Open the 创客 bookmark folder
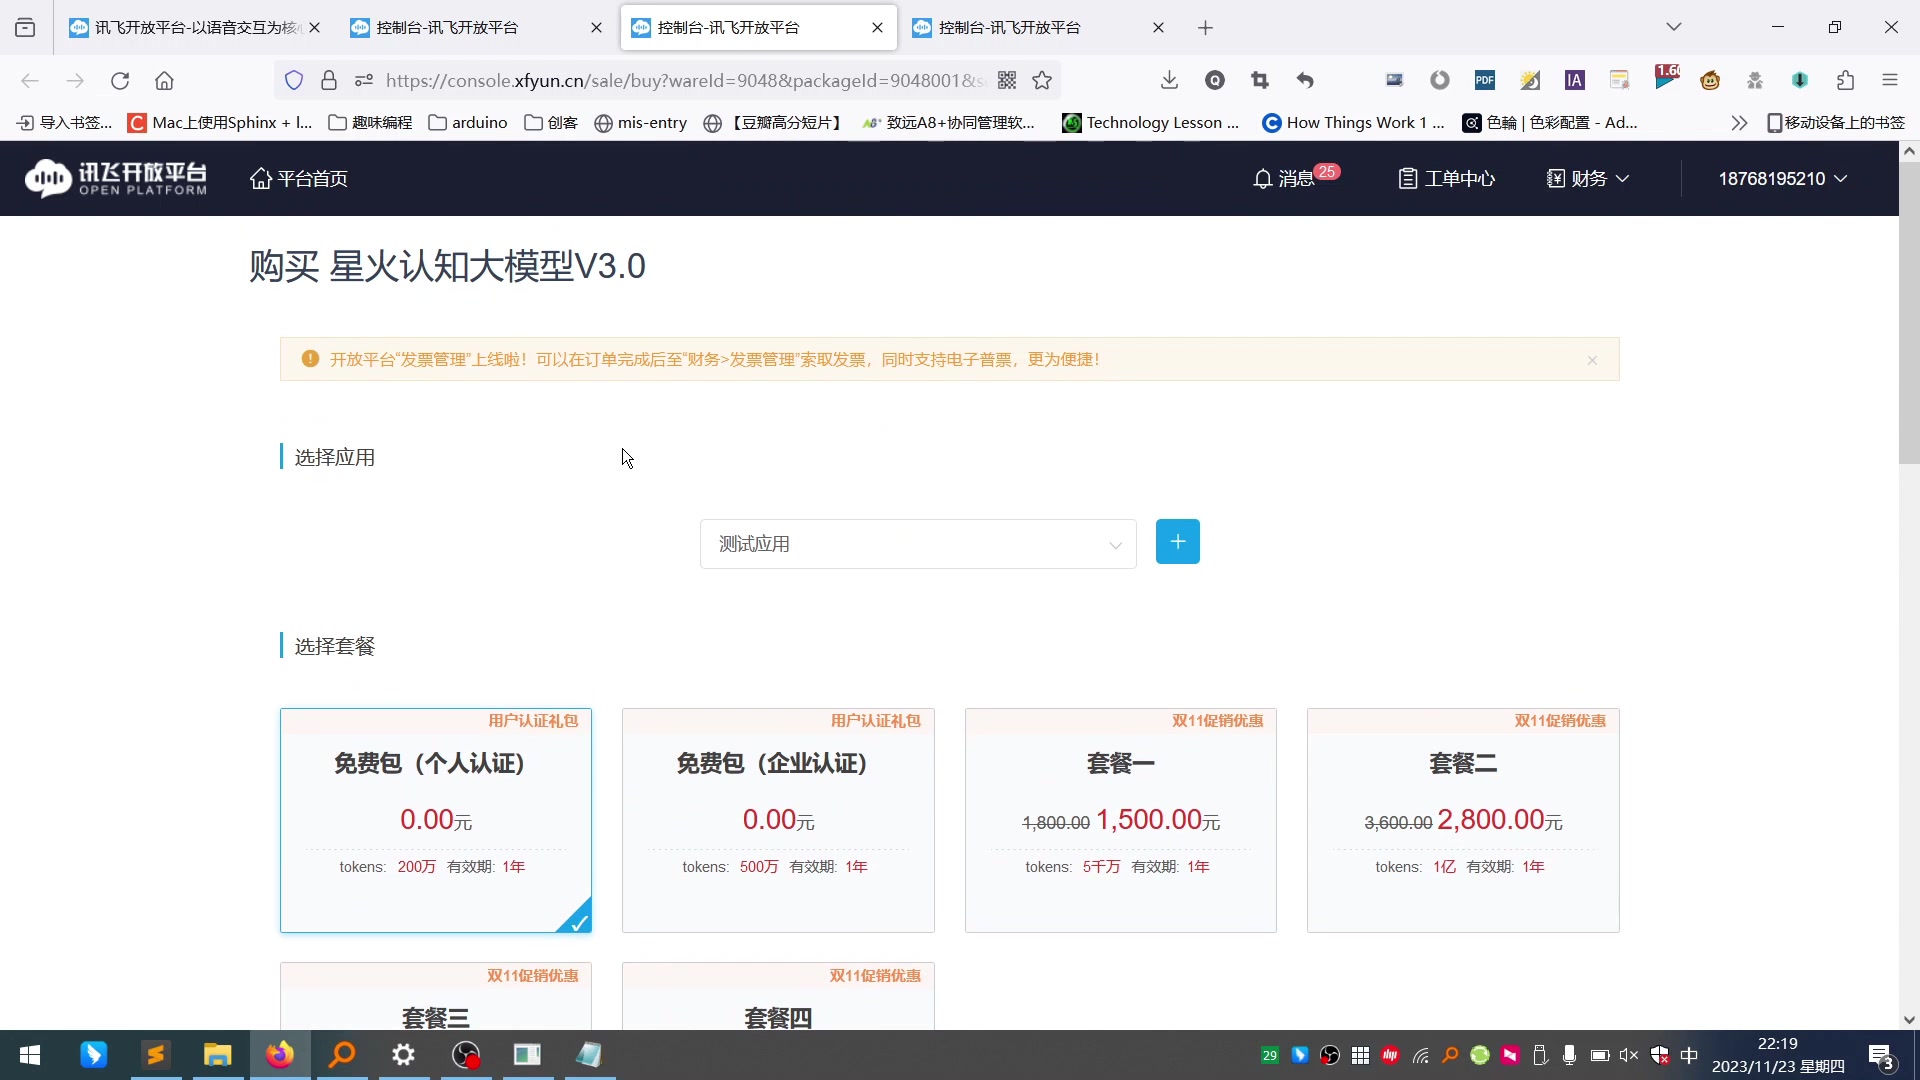The image size is (1920, 1080). pyautogui.click(x=551, y=123)
